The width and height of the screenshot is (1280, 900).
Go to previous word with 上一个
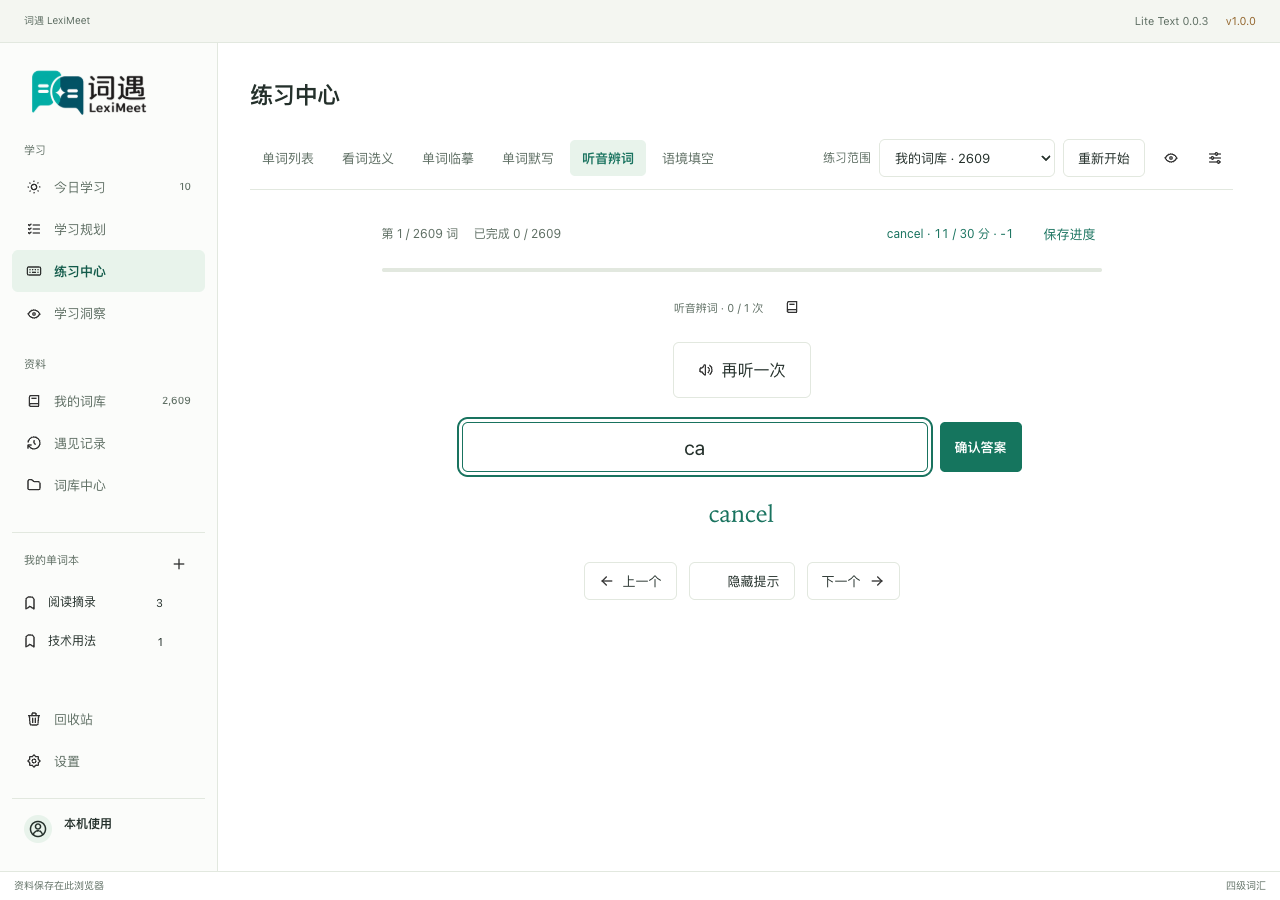point(630,581)
